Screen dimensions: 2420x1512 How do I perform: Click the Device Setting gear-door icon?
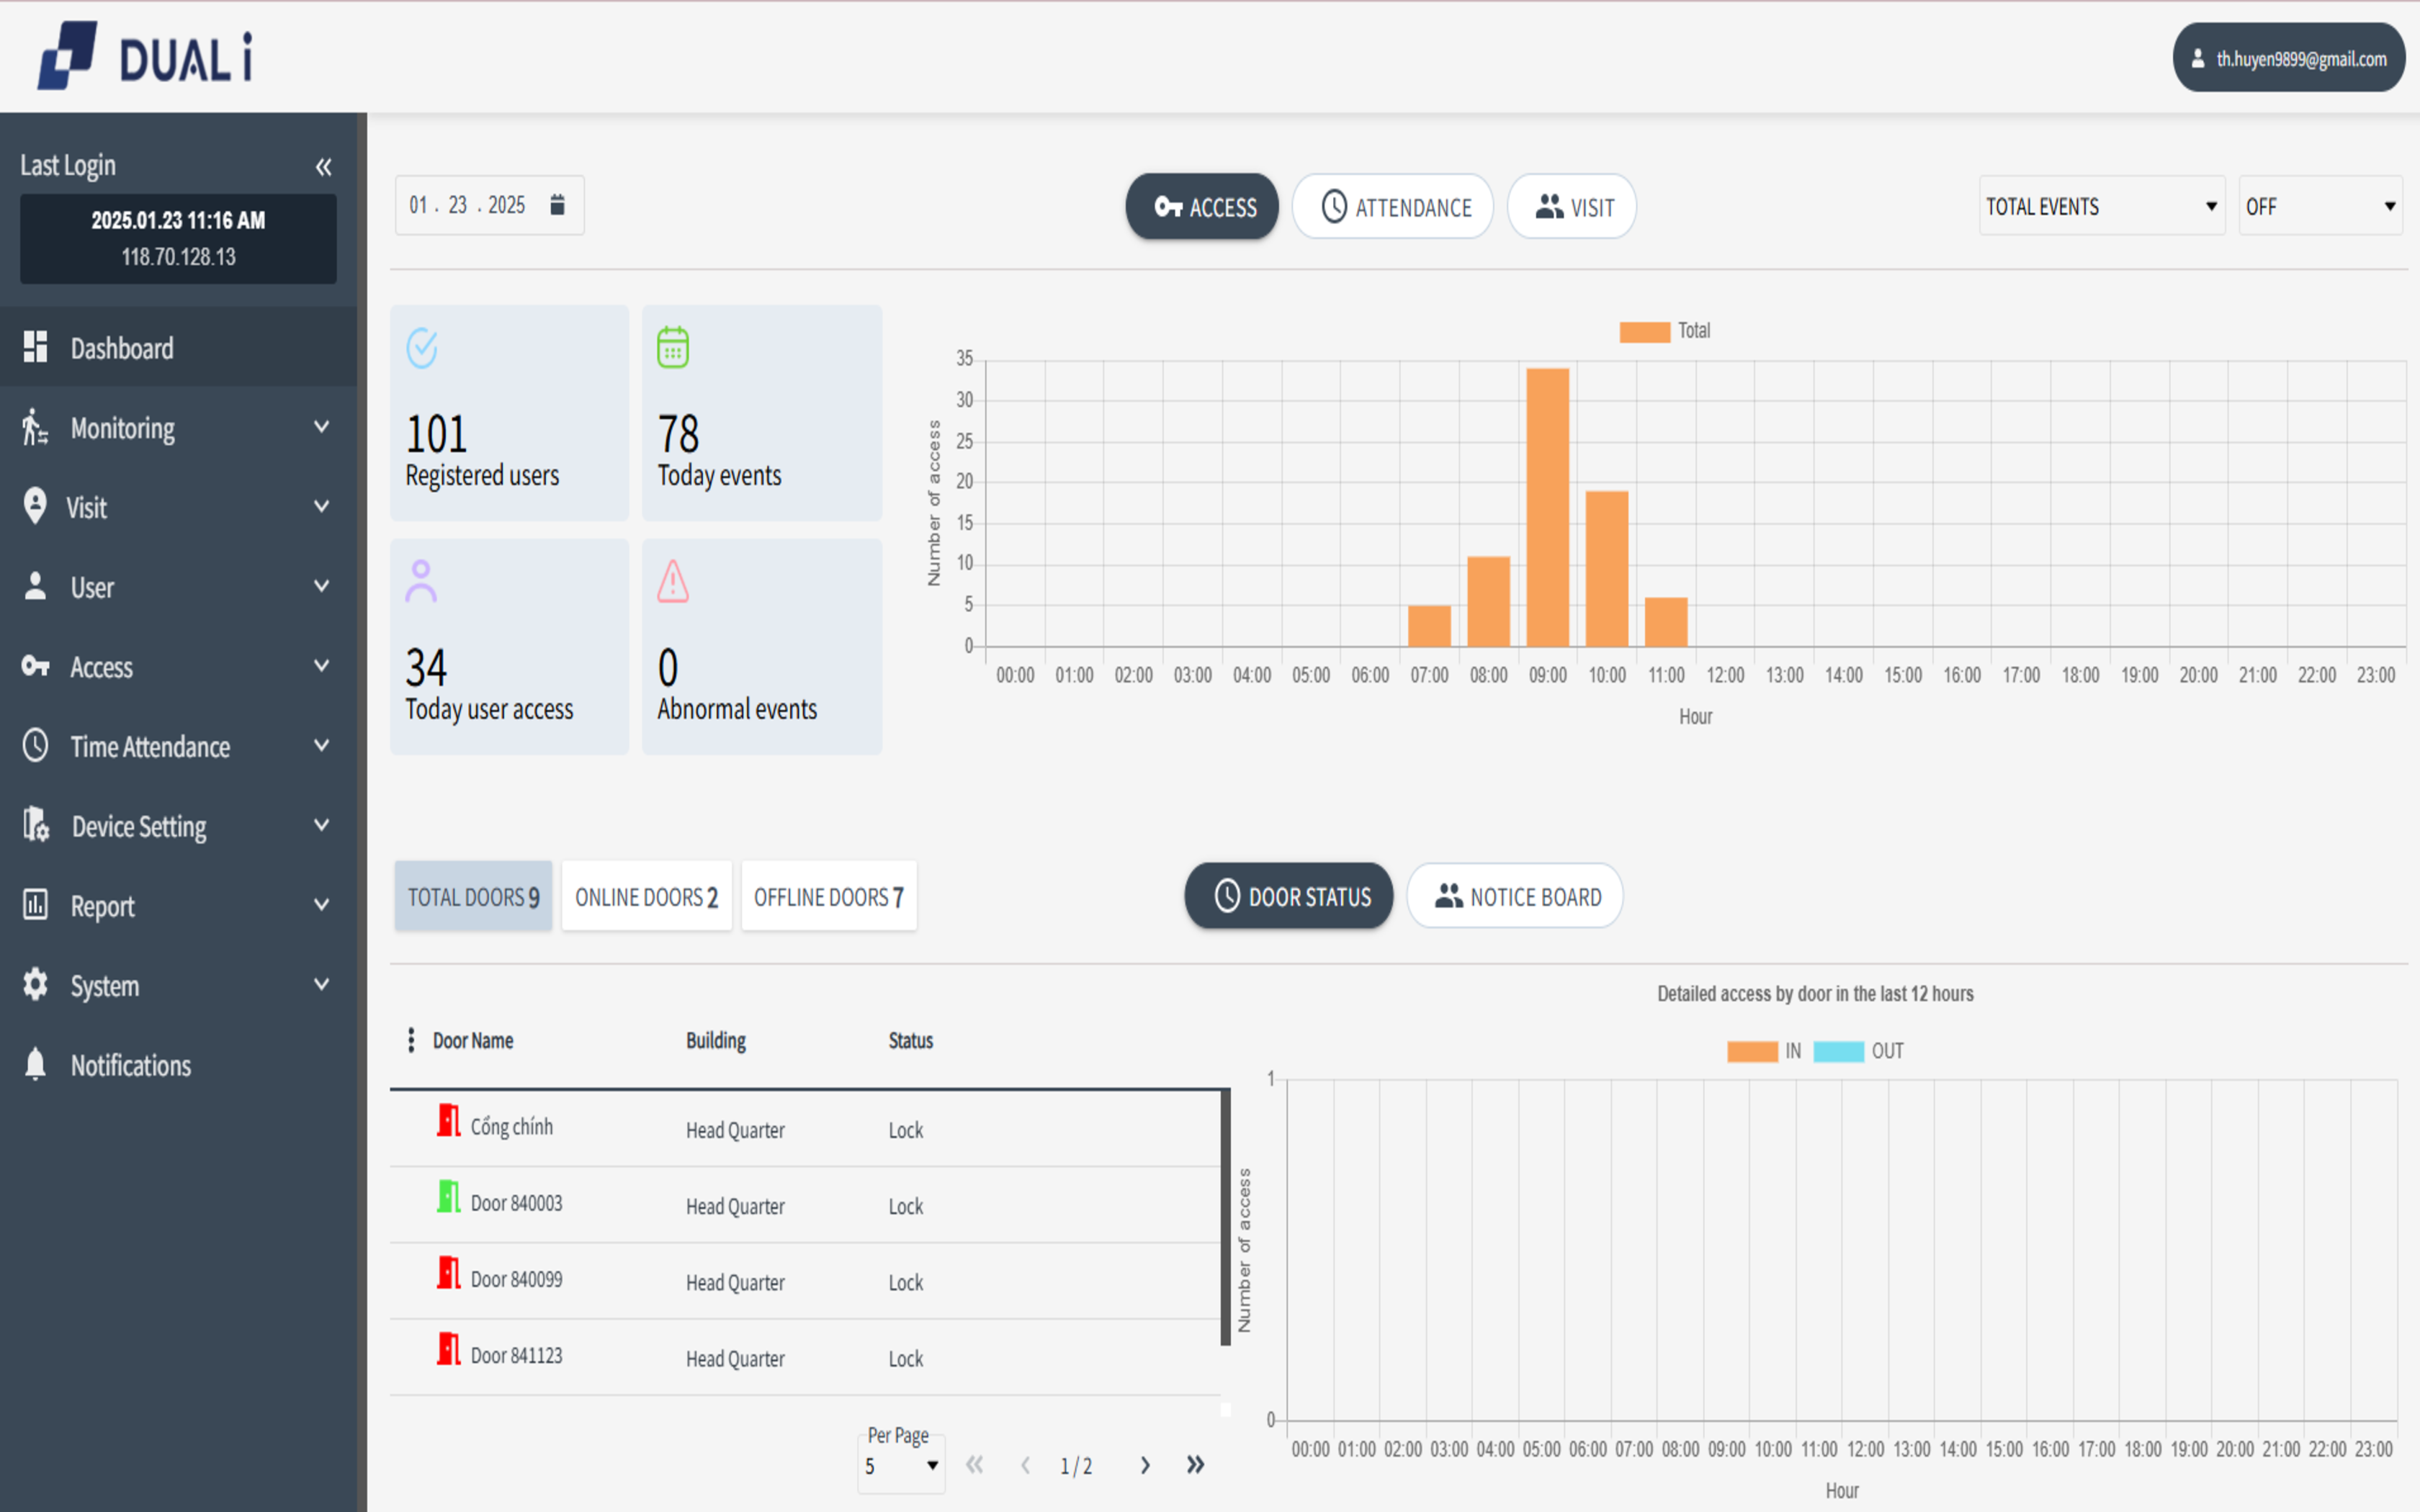36,825
